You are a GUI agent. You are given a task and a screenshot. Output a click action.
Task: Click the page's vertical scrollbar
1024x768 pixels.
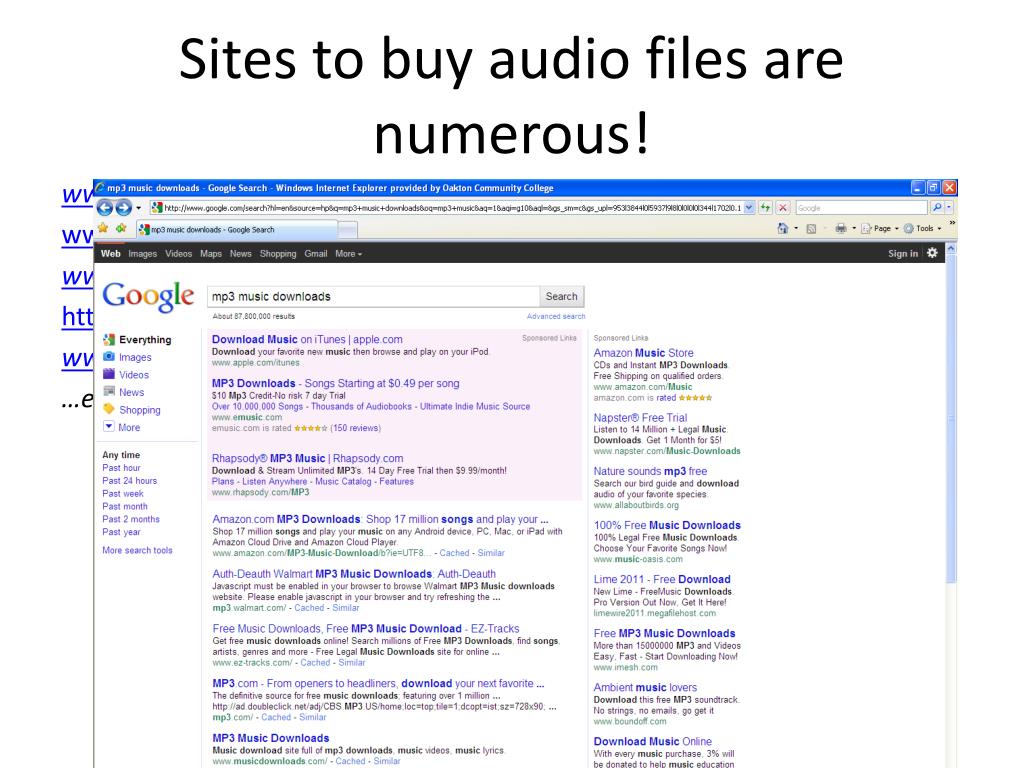point(951,419)
